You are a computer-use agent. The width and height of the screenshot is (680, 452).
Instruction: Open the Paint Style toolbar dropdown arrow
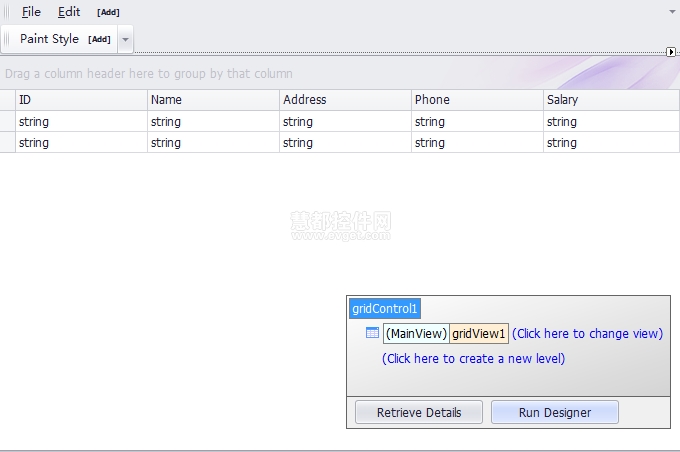[x=125, y=39]
